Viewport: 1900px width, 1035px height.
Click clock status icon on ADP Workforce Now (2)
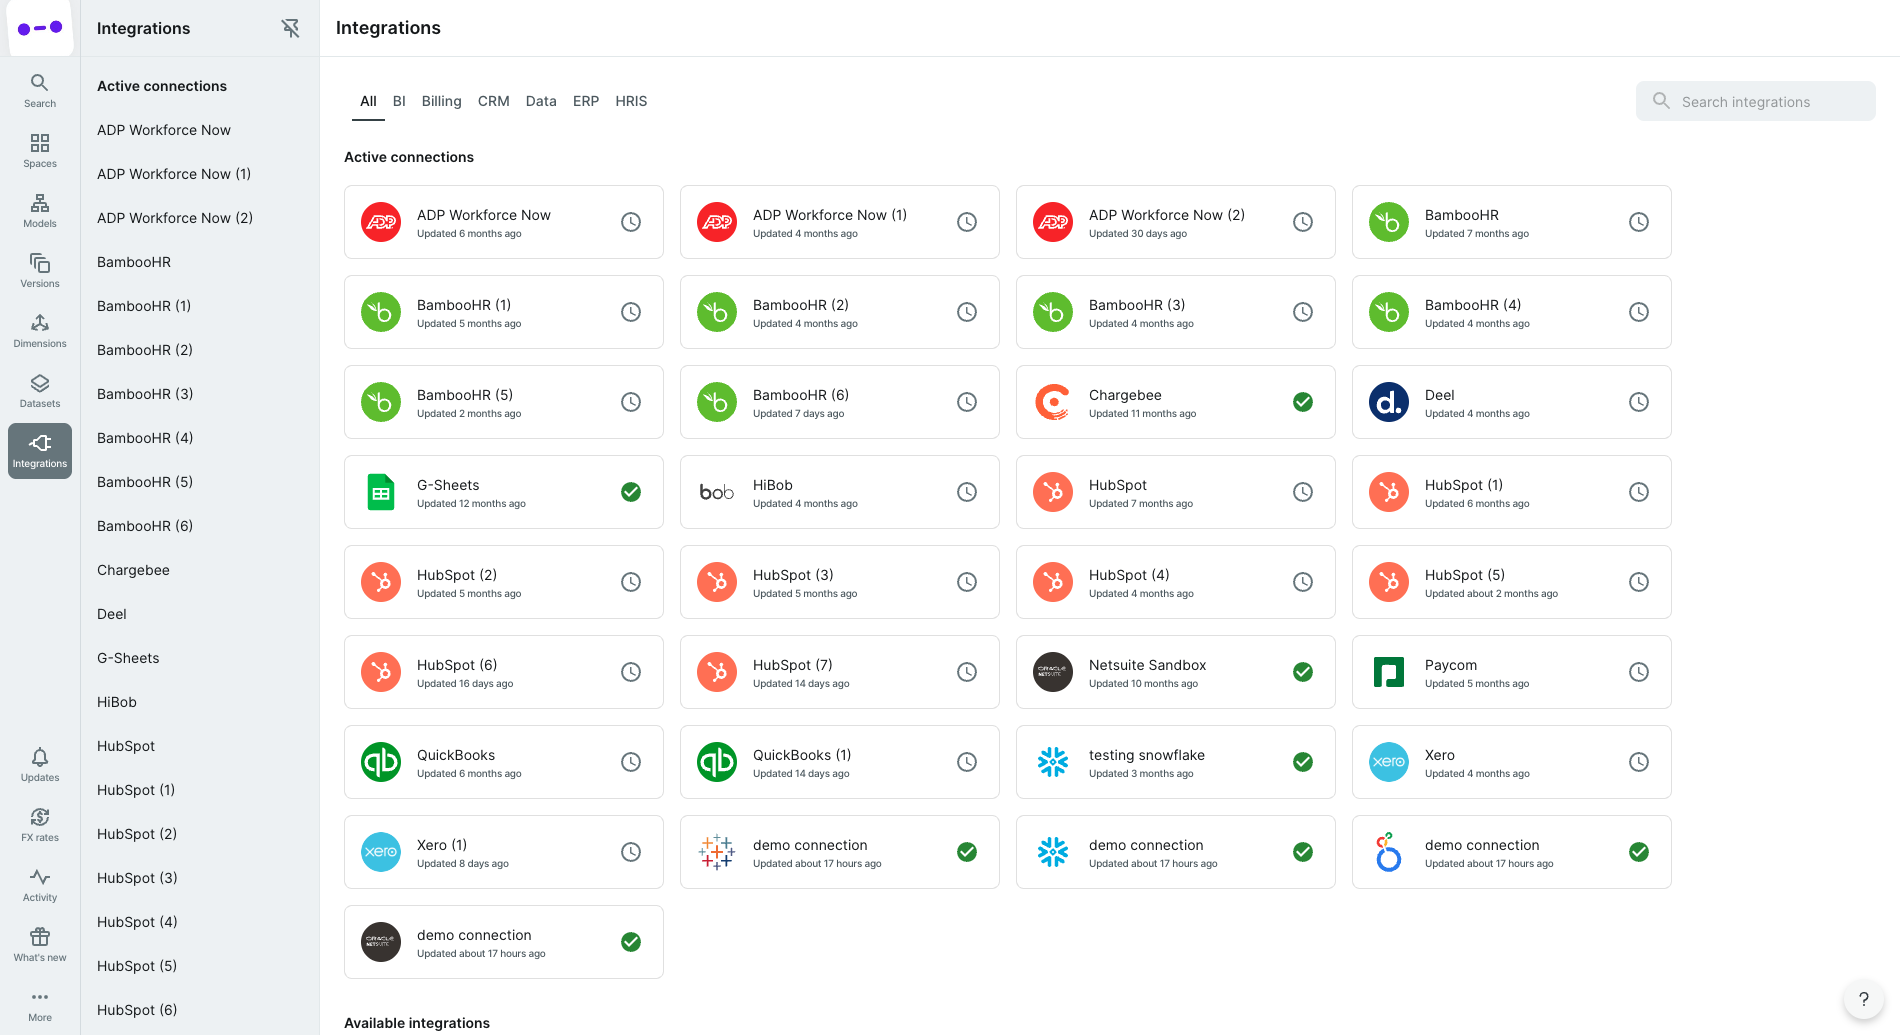pyautogui.click(x=1303, y=222)
